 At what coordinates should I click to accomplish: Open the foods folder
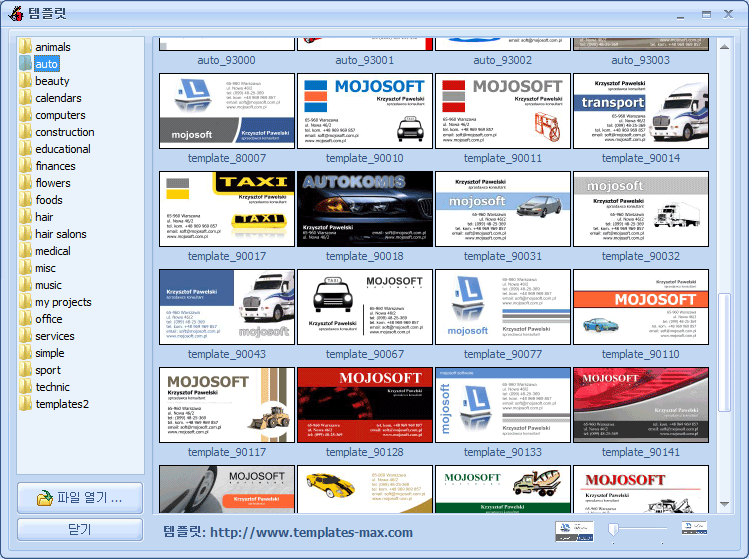pos(49,200)
